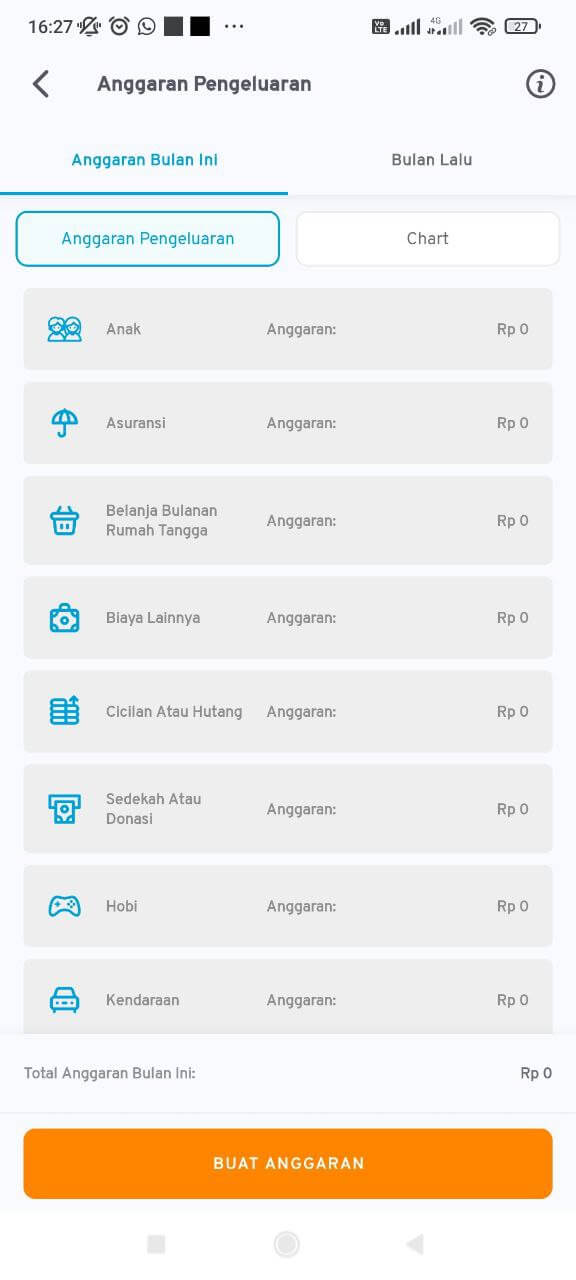This screenshot has height=1280, width=576.
Task: Tap the Asuransi umbrella icon
Action: point(64,422)
